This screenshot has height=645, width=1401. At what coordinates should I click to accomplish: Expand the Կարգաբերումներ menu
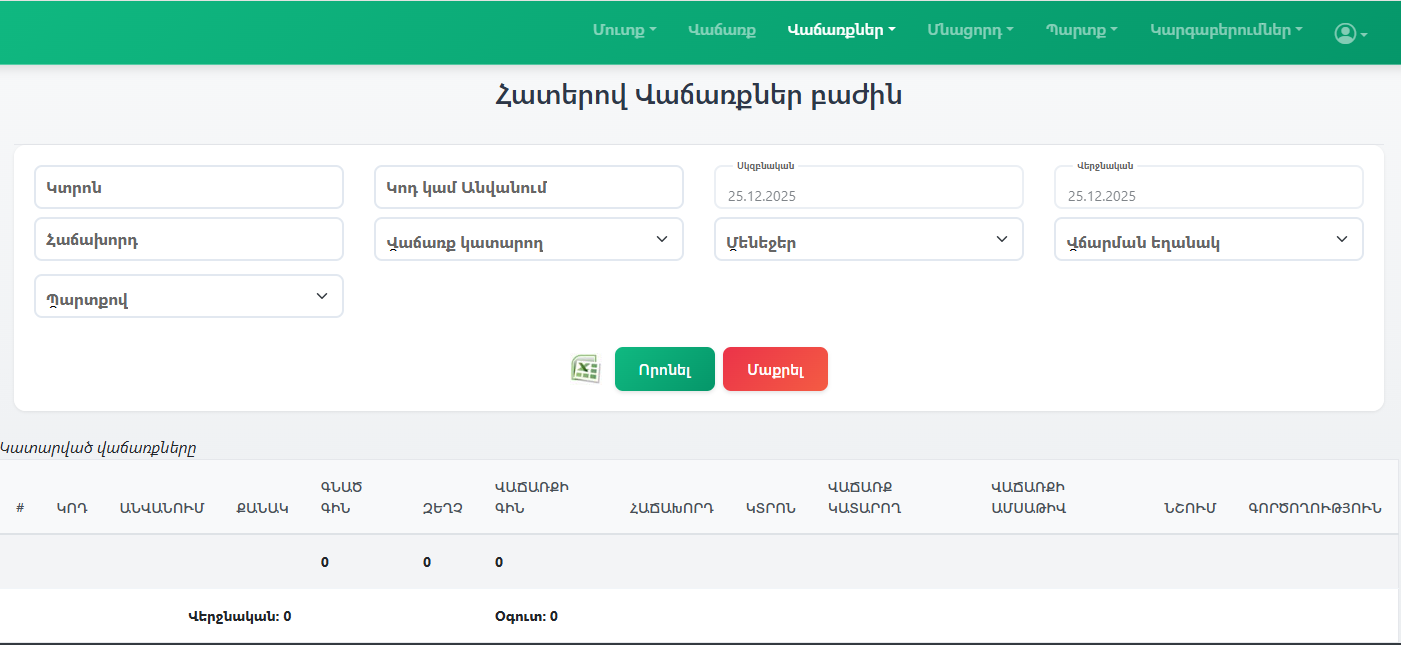point(1226,30)
